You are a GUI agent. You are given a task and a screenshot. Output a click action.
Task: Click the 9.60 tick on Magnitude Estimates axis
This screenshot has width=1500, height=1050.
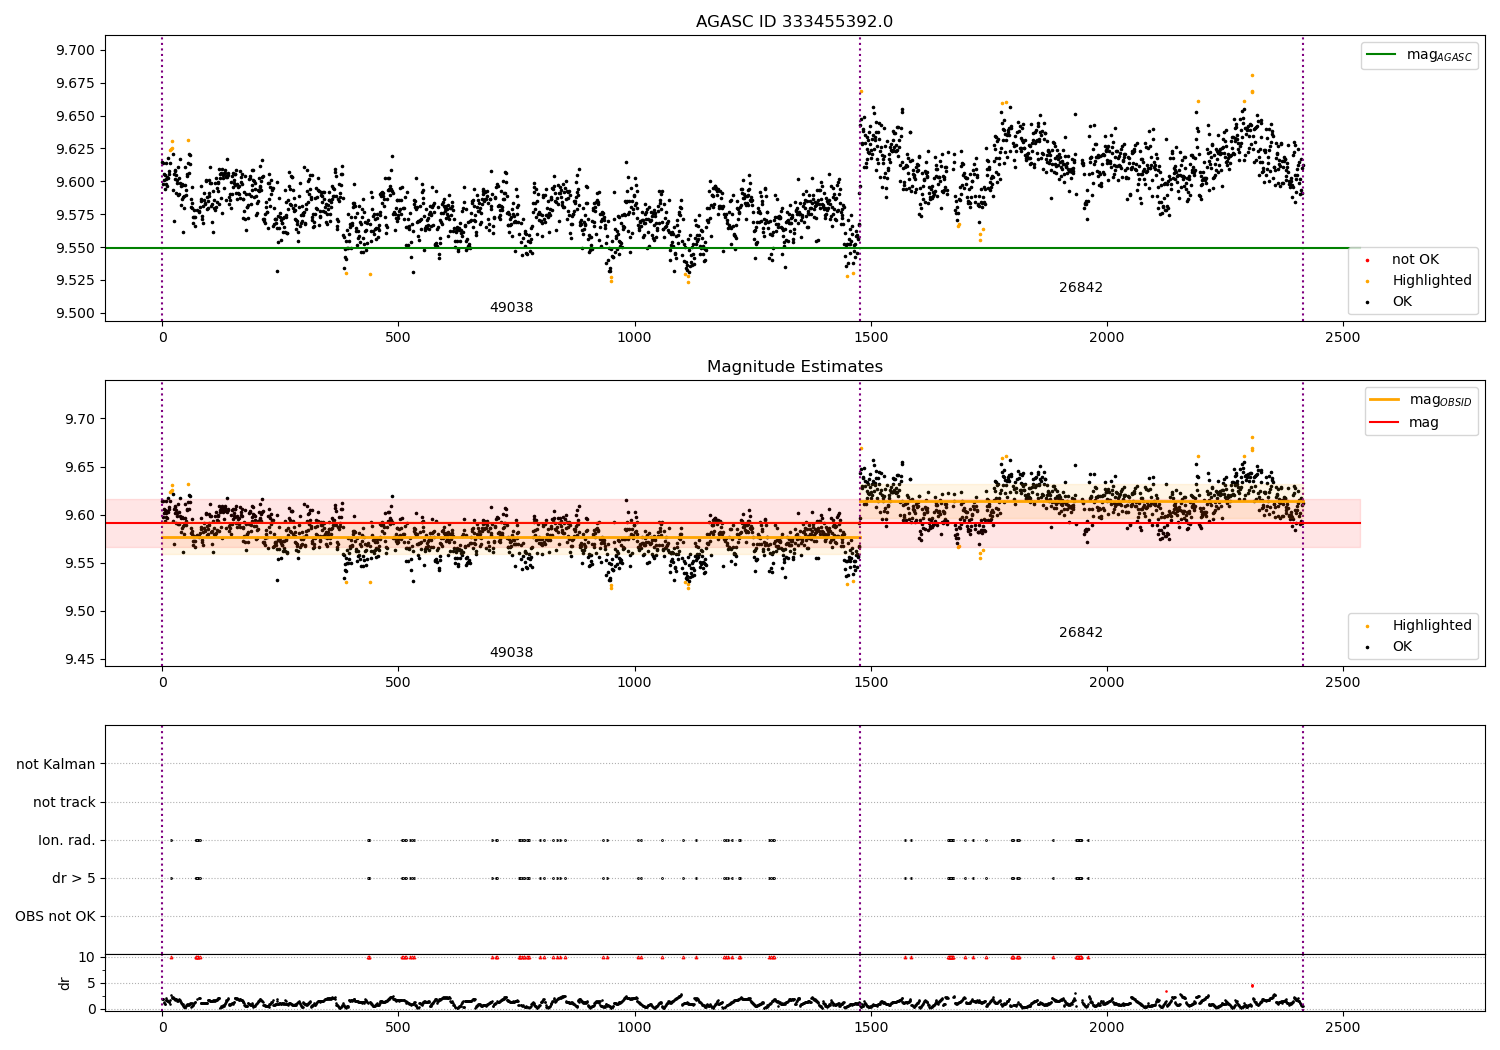click(78, 515)
